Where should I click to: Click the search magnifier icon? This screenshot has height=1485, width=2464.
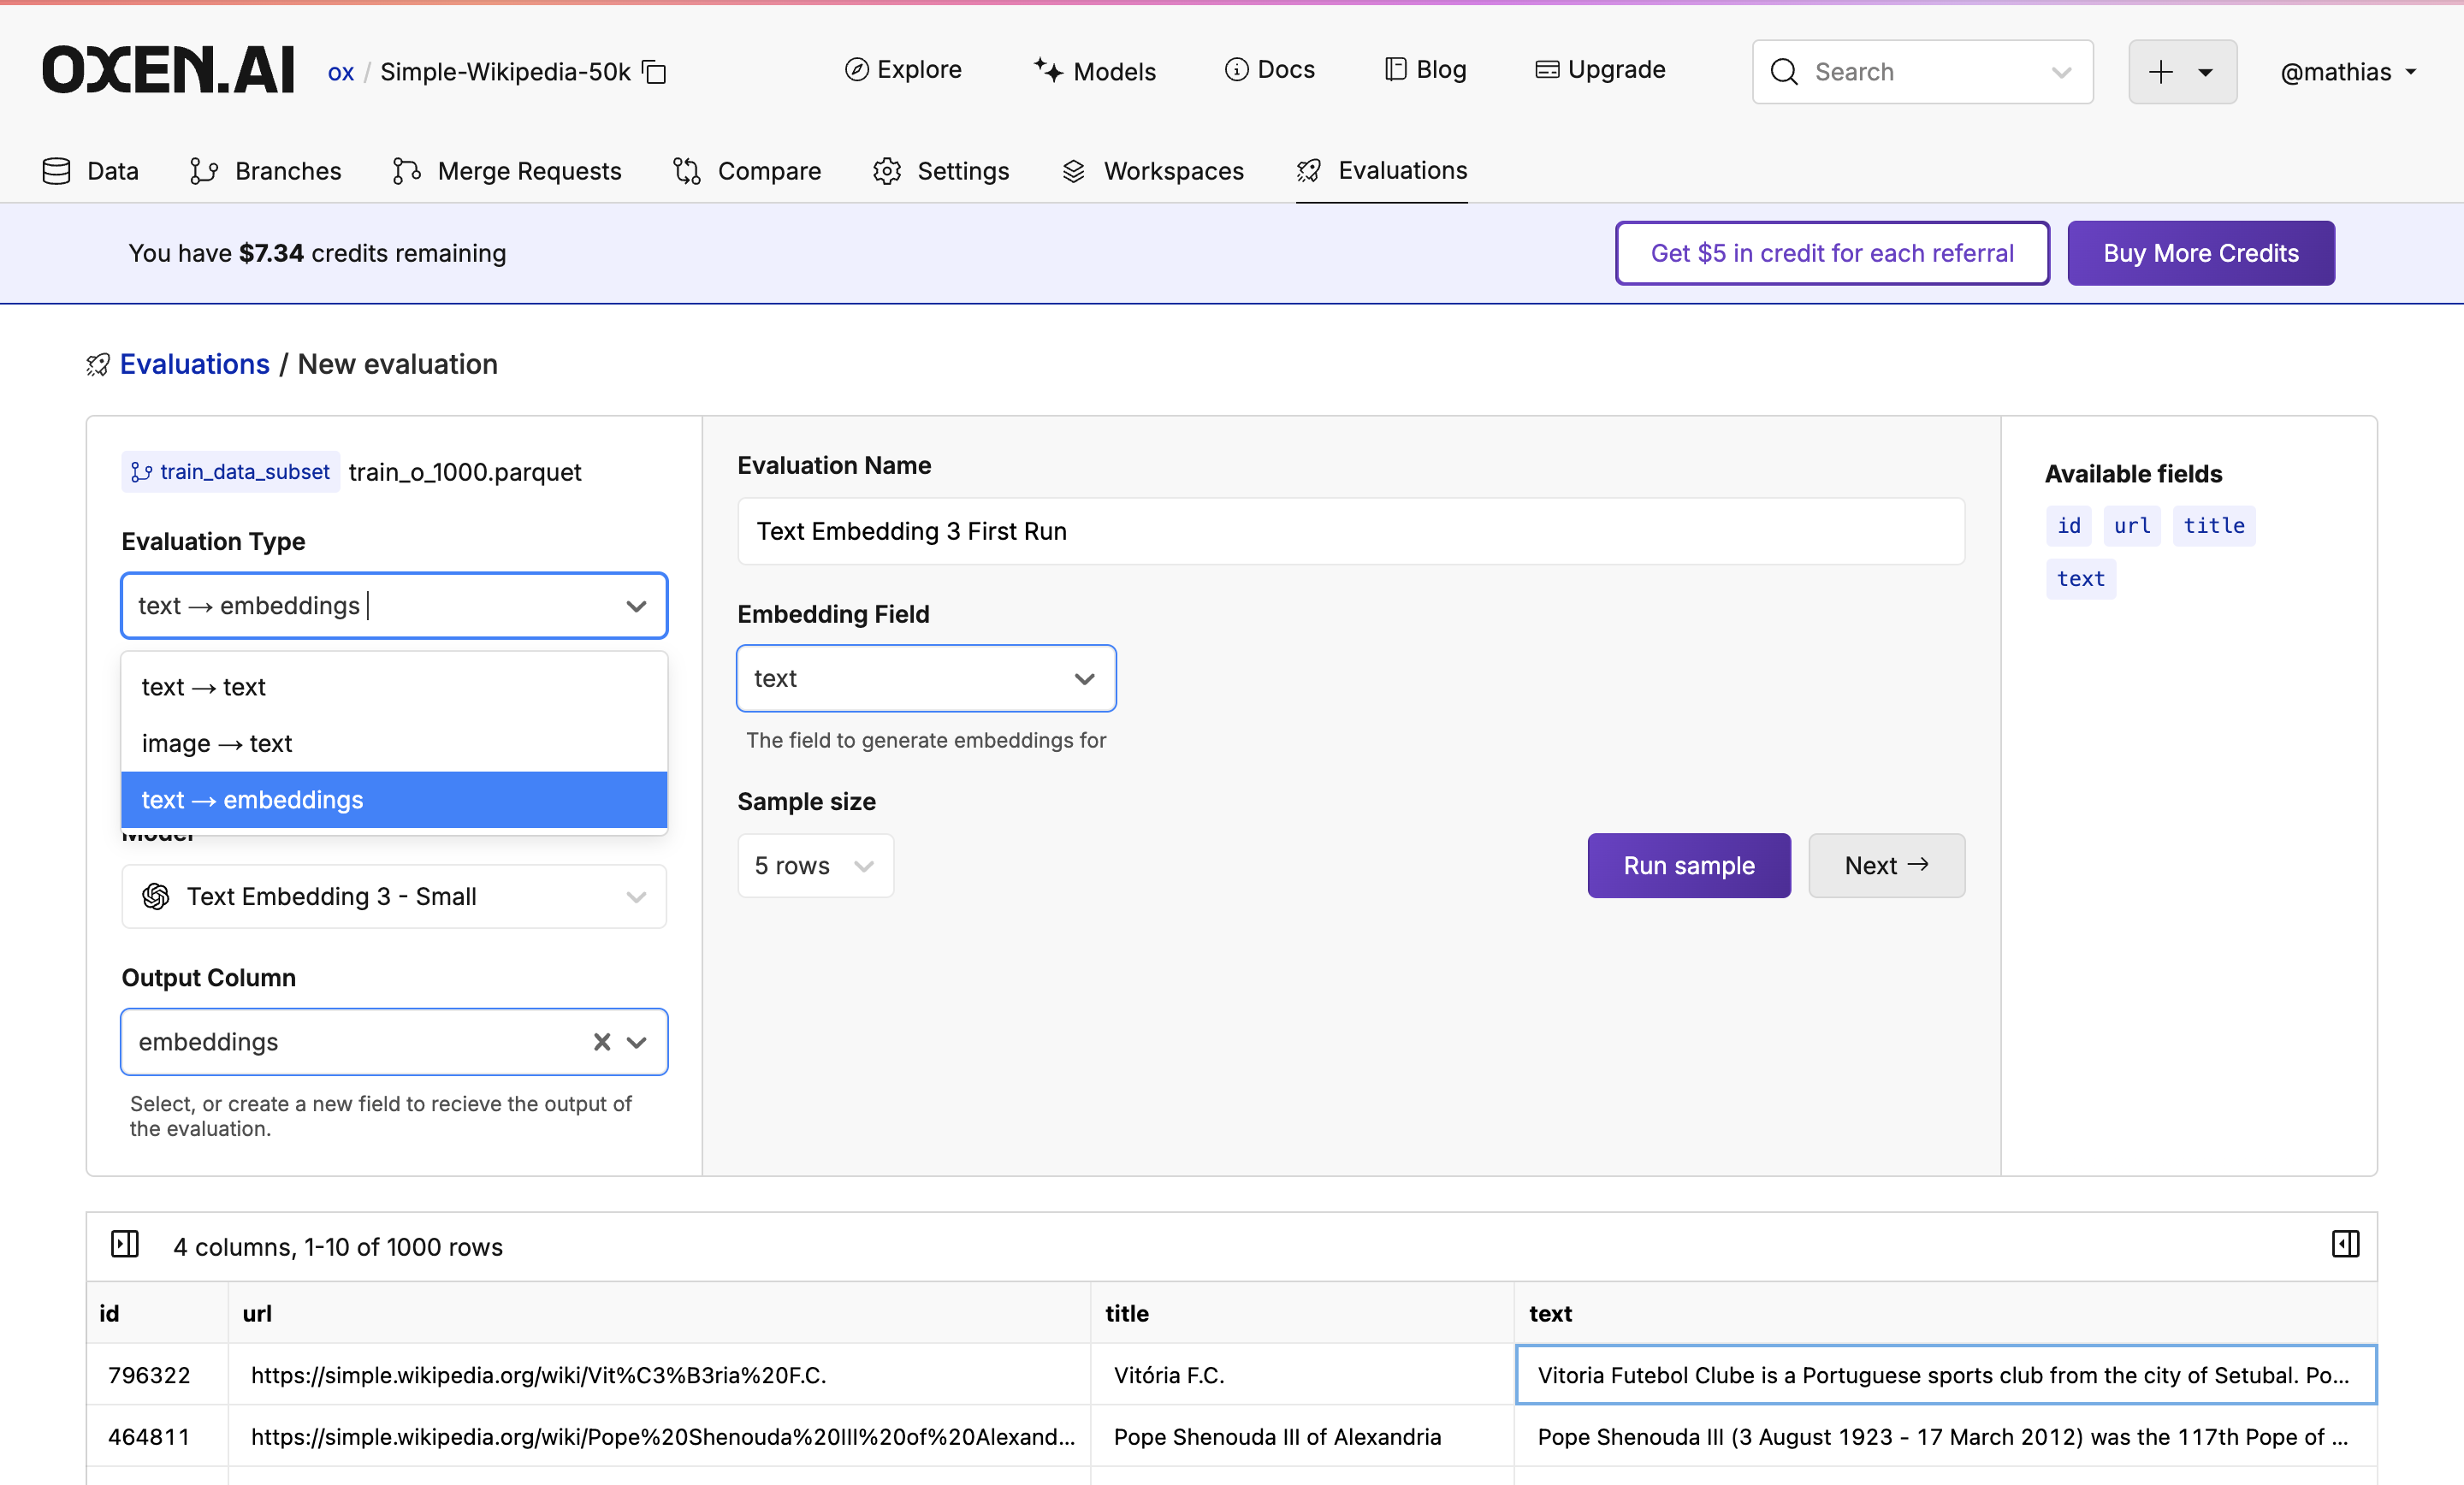[1784, 72]
